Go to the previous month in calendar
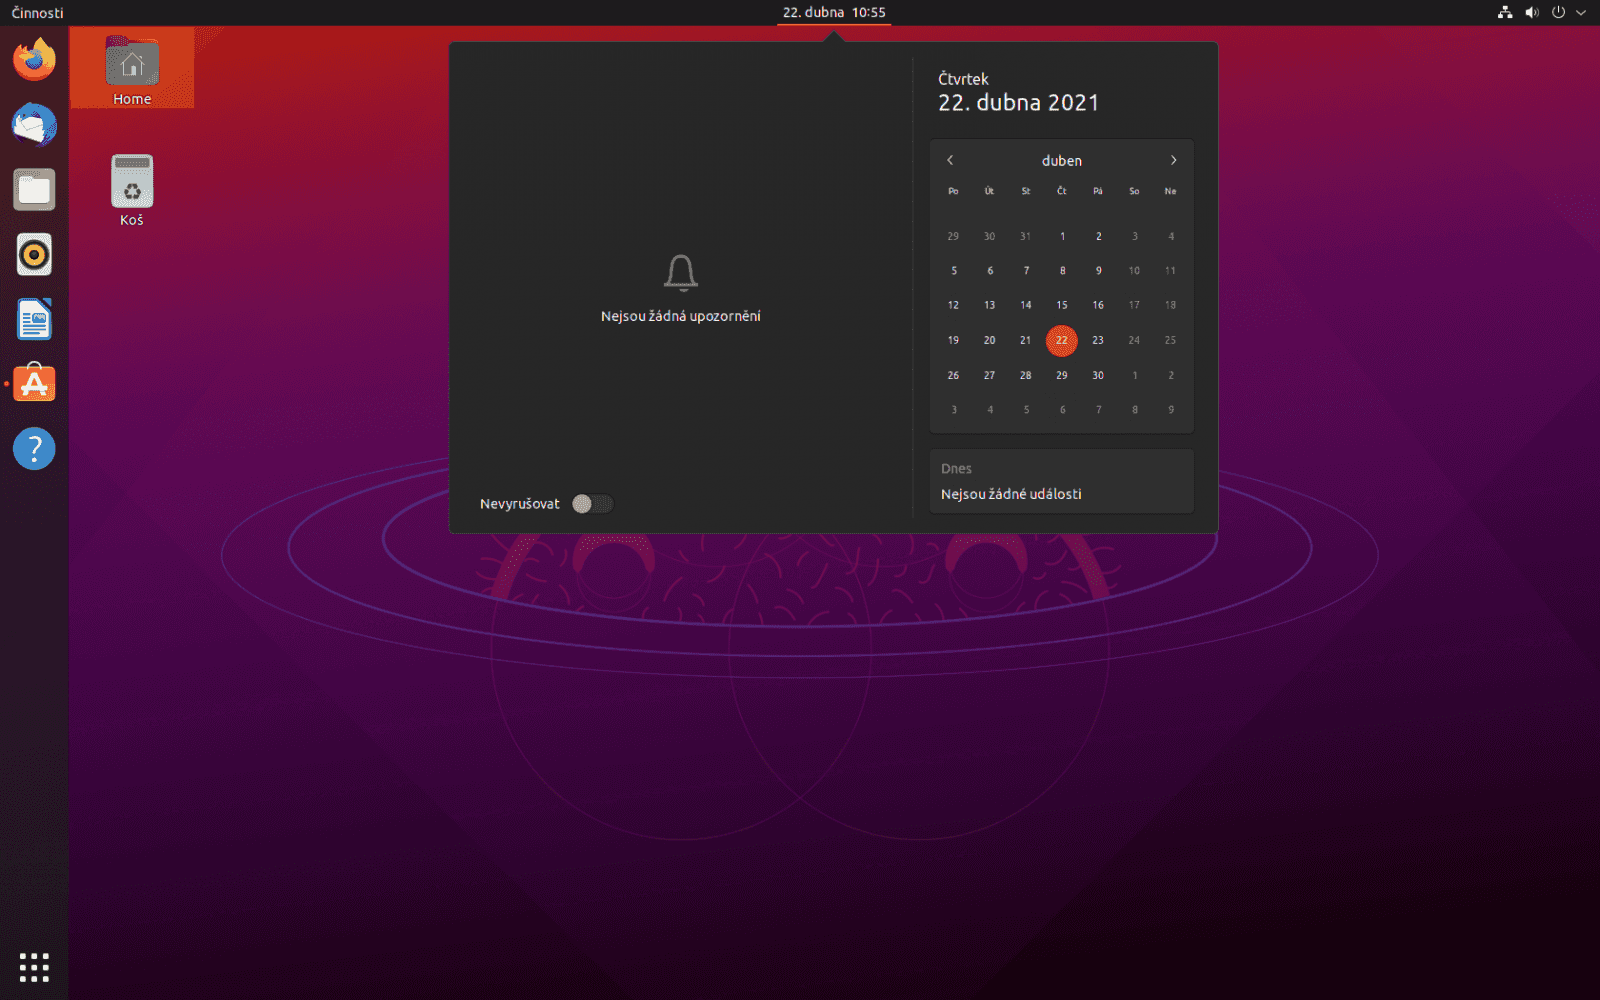Viewport: 1600px width, 1000px height. [949, 160]
